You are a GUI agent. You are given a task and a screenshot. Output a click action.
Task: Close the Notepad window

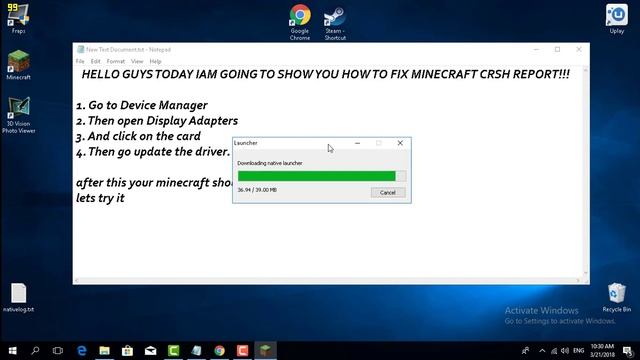click(x=579, y=49)
